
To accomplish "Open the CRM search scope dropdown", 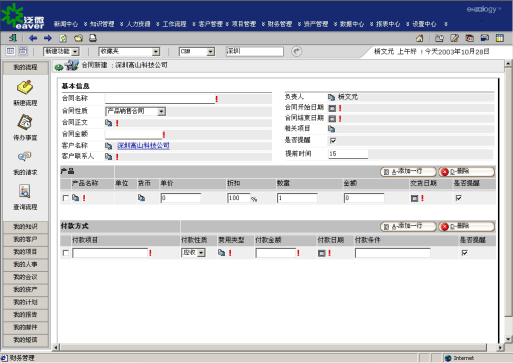I will point(197,51).
